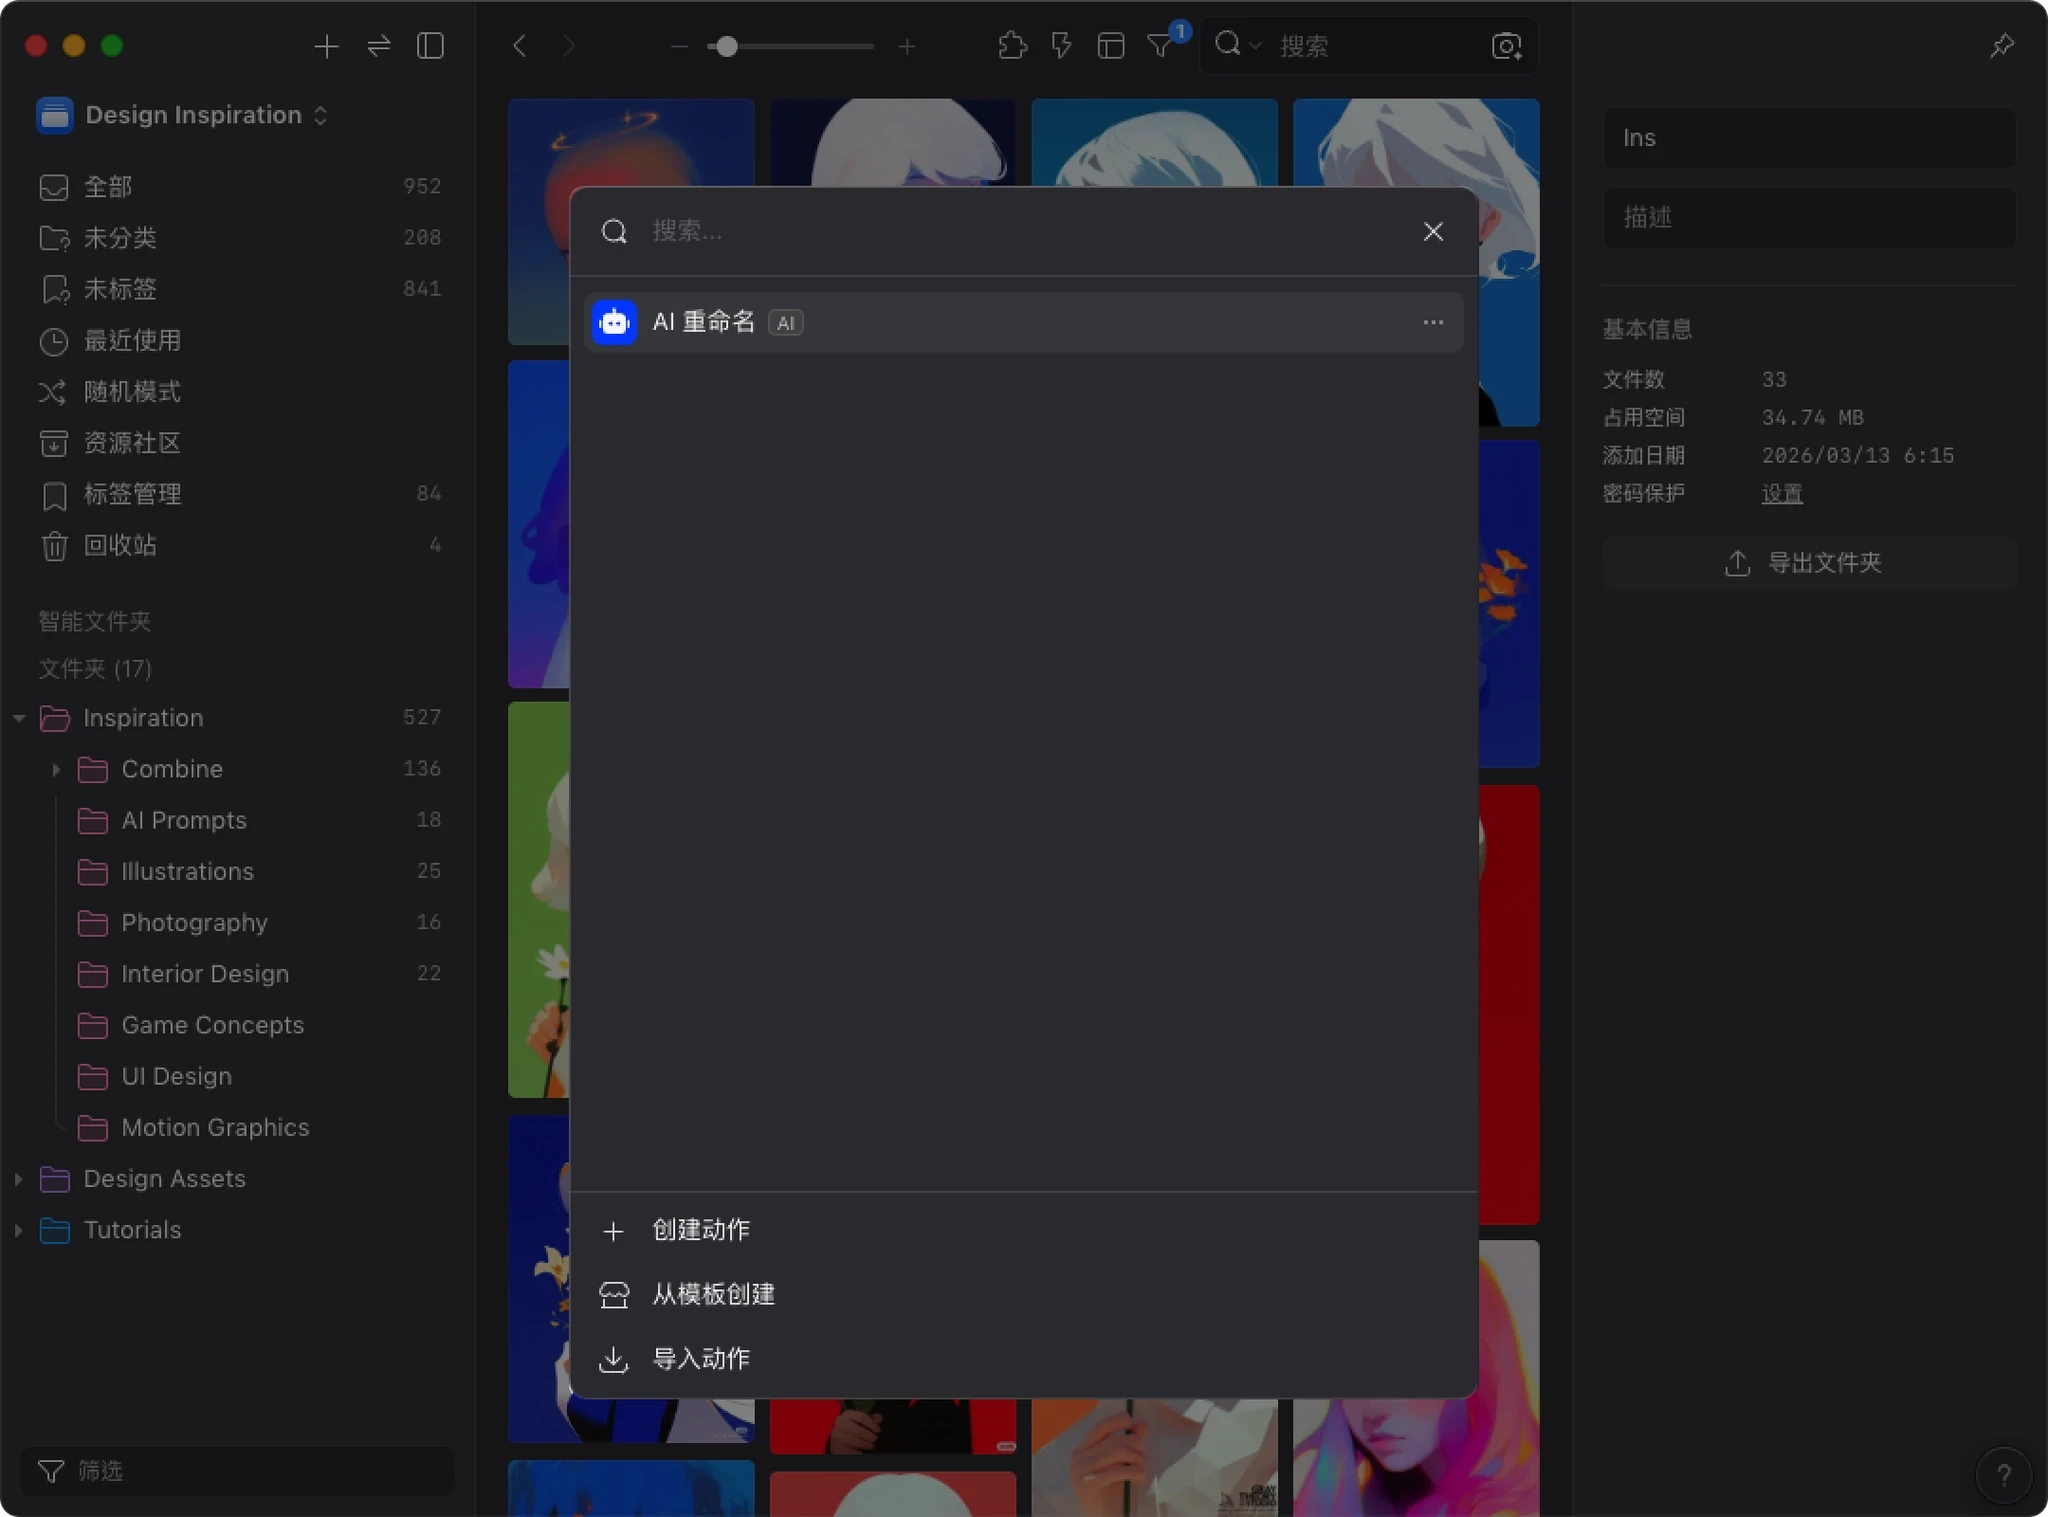Pin the inspector panel with pin icon

pyautogui.click(x=2001, y=46)
